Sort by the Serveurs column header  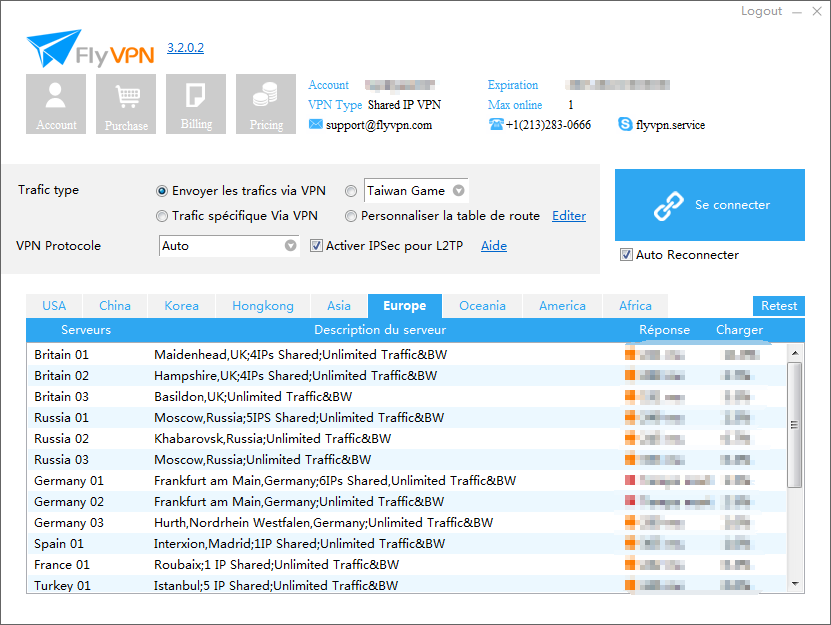coord(86,330)
